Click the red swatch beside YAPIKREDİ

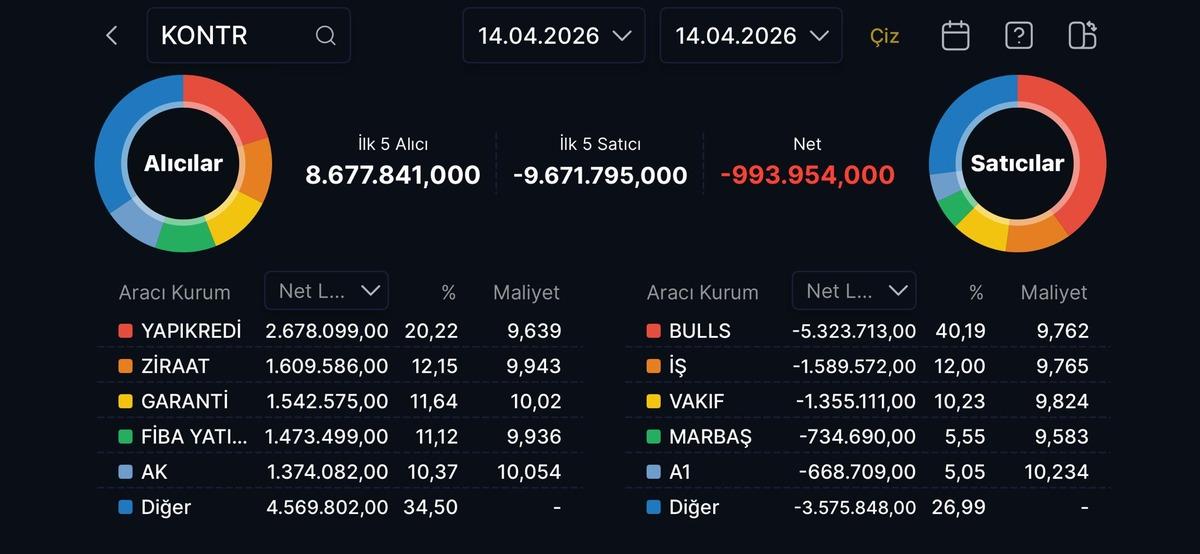[125, 331]
